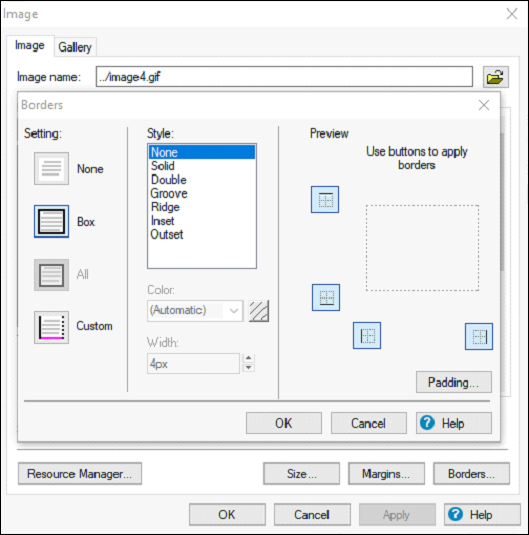Screen dimensions: 529x535
Task: Click the browse folder icon for image name
Action: tap(496, 77)
